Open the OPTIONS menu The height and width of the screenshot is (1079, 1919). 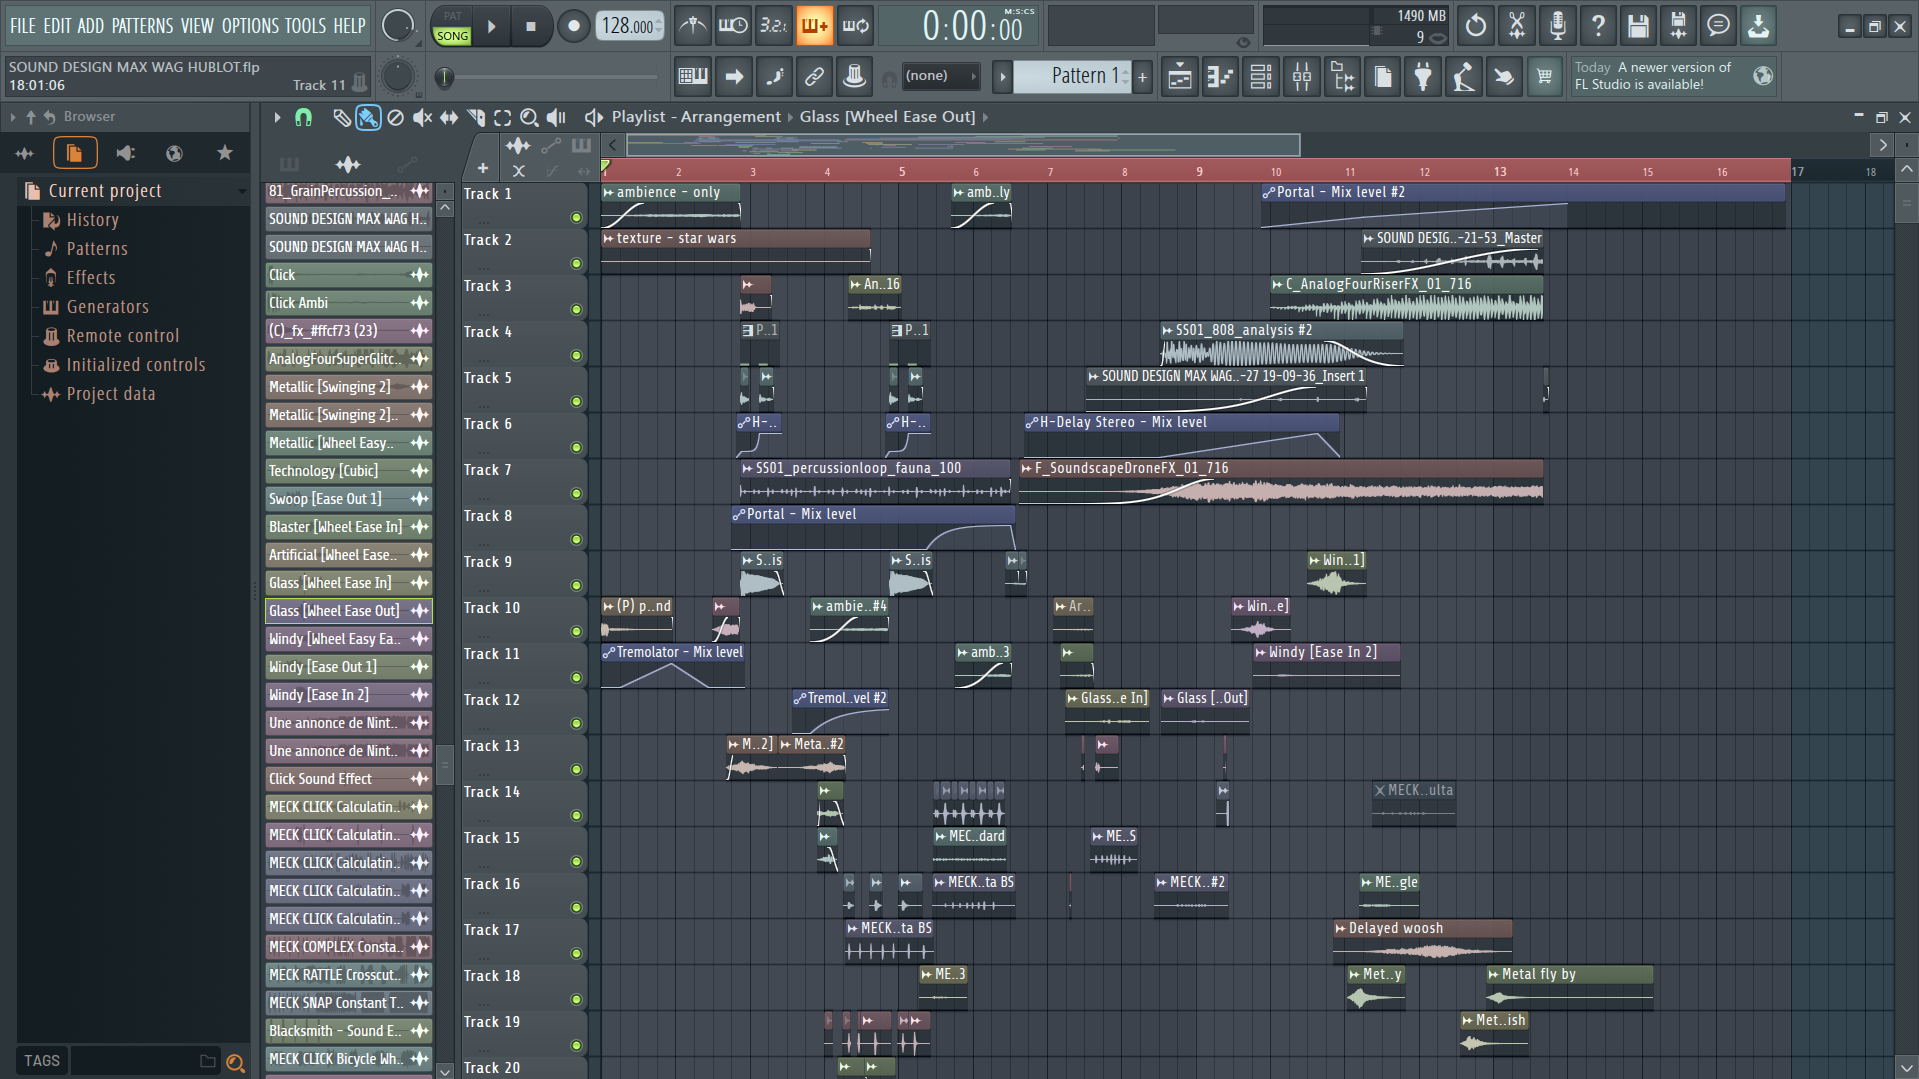pyautogui.click(x=250, y=26)
